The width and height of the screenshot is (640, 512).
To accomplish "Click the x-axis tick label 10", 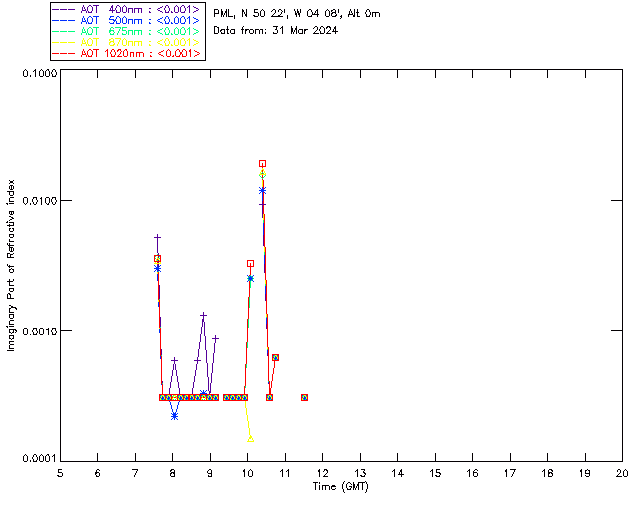I will tap(247, 473).
